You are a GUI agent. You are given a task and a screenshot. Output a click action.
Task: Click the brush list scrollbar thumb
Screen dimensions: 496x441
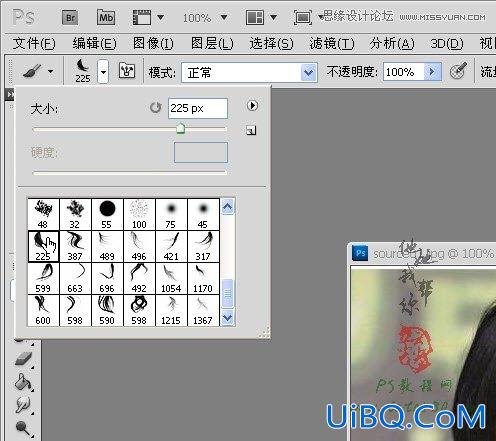pyautogui.click(x=228, y=294)
